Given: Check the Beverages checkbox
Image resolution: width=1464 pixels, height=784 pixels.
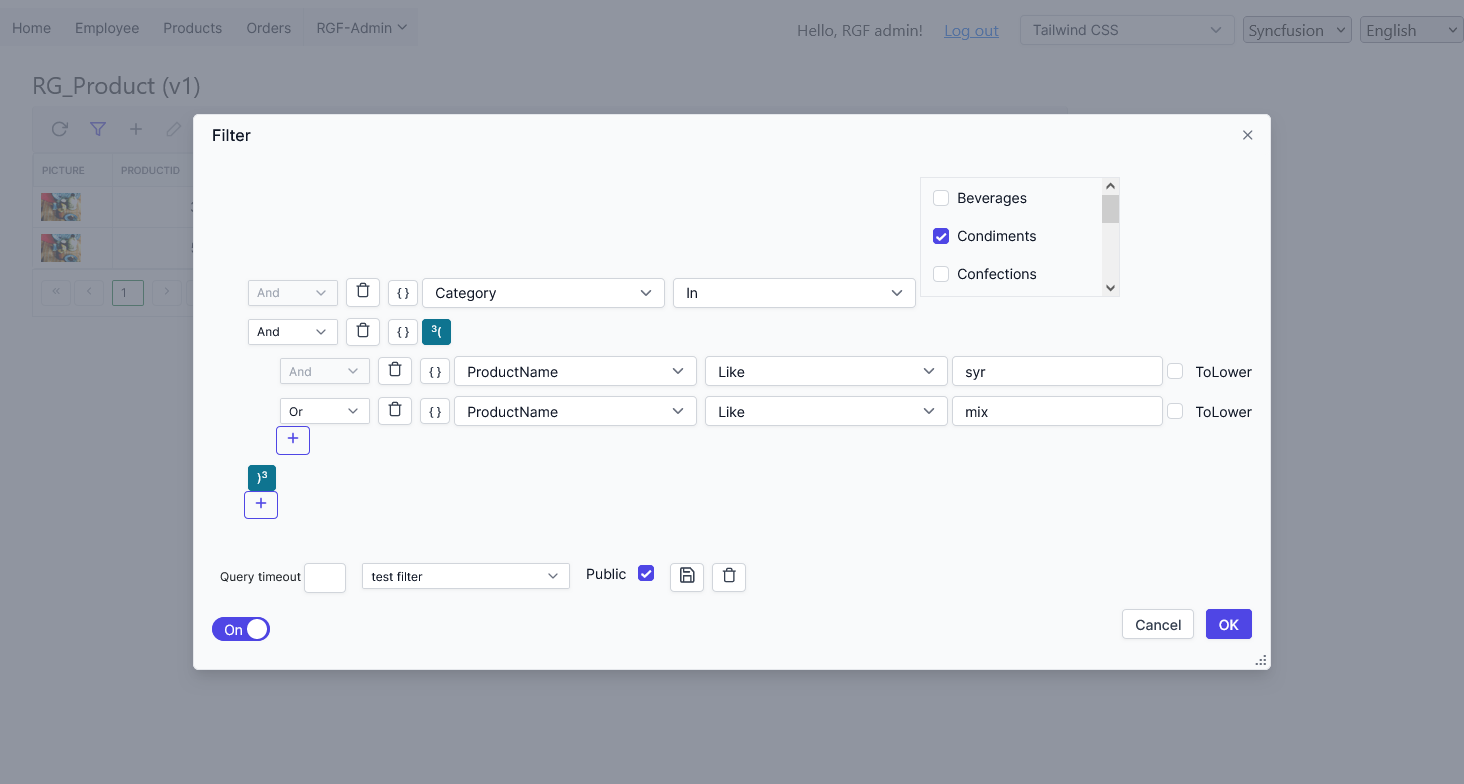Looking at the screenshot, I should click(941, 198).
